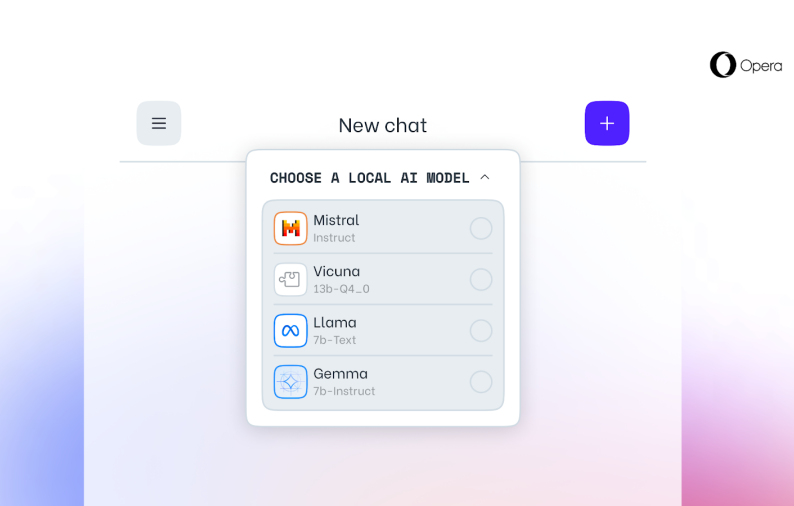Screen dimensions: 794x506
Task: Collapse the model list chevron
Action: 485,177
